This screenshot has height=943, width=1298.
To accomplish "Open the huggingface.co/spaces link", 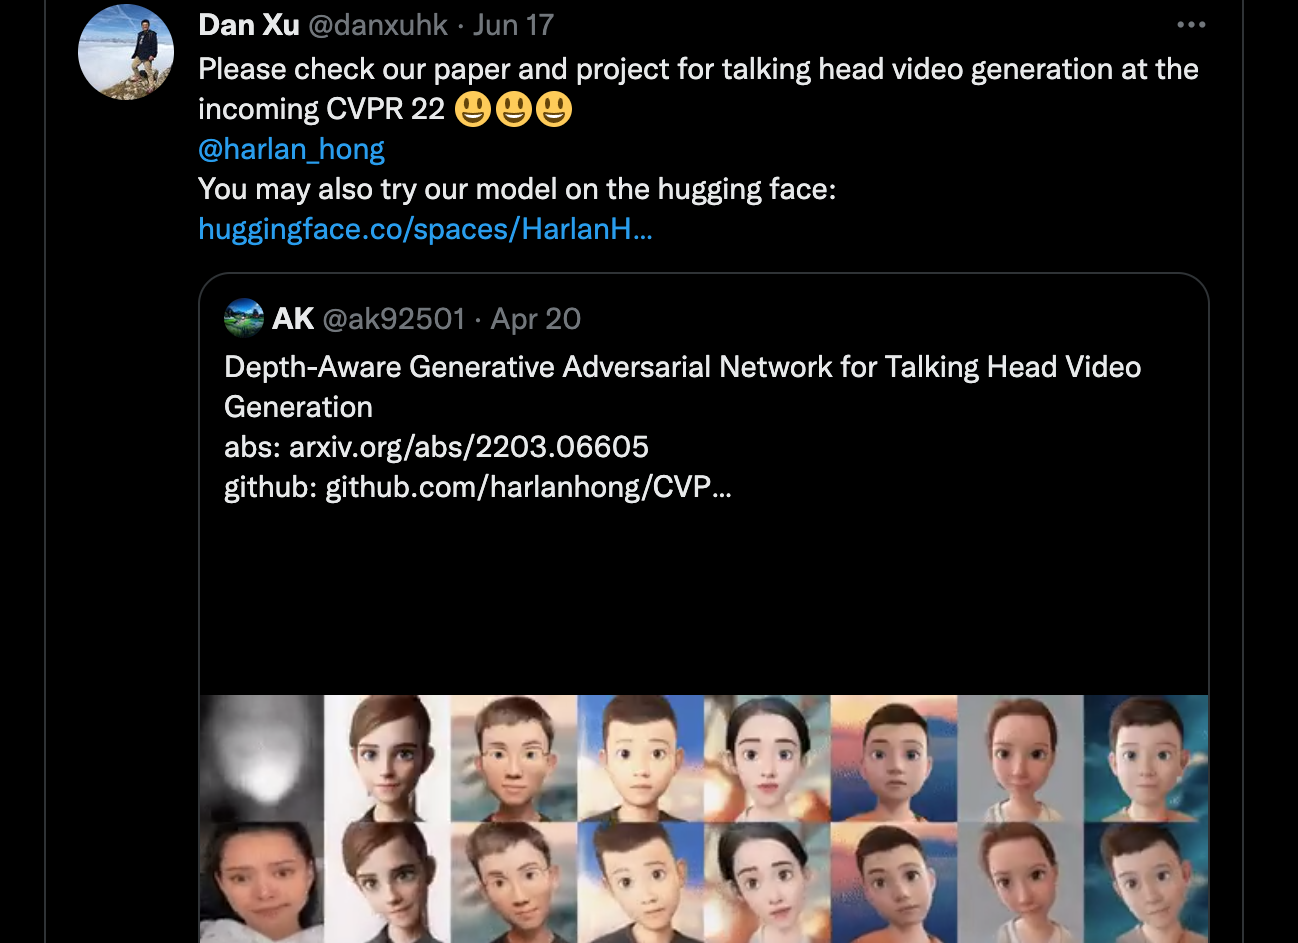I will click(425, 229).
